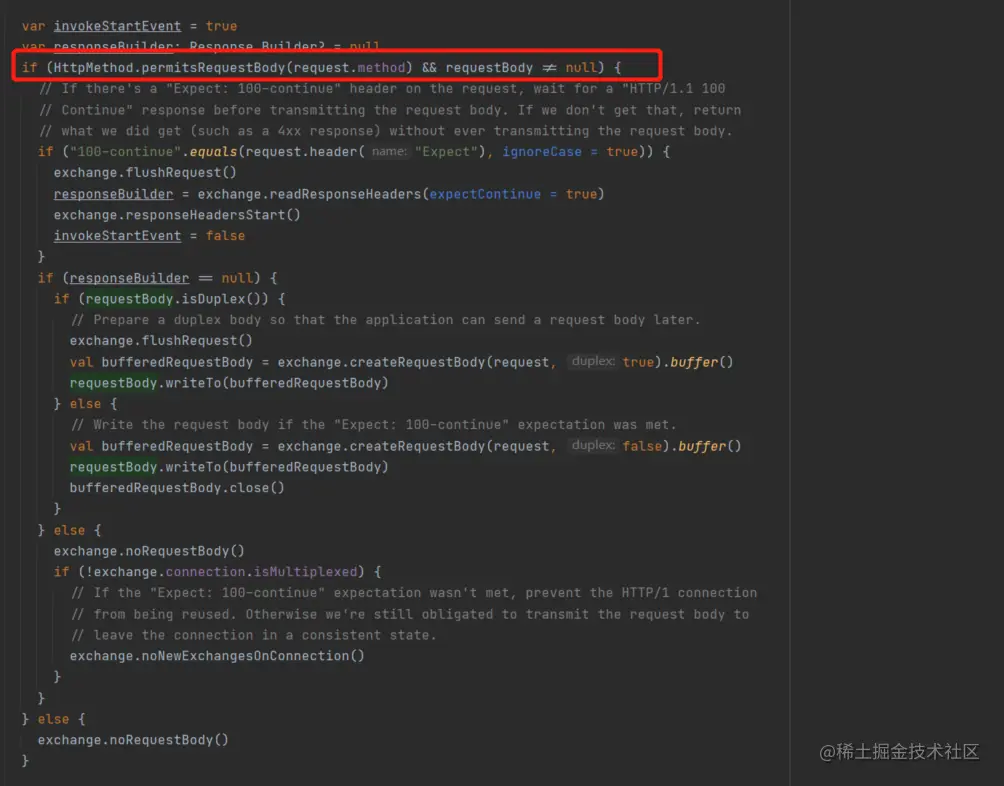Click the 'exchange.flushRequest()' under the 100-continue check
The height and width of the screenshot is (786, 1004).
[x=145, y=172]
